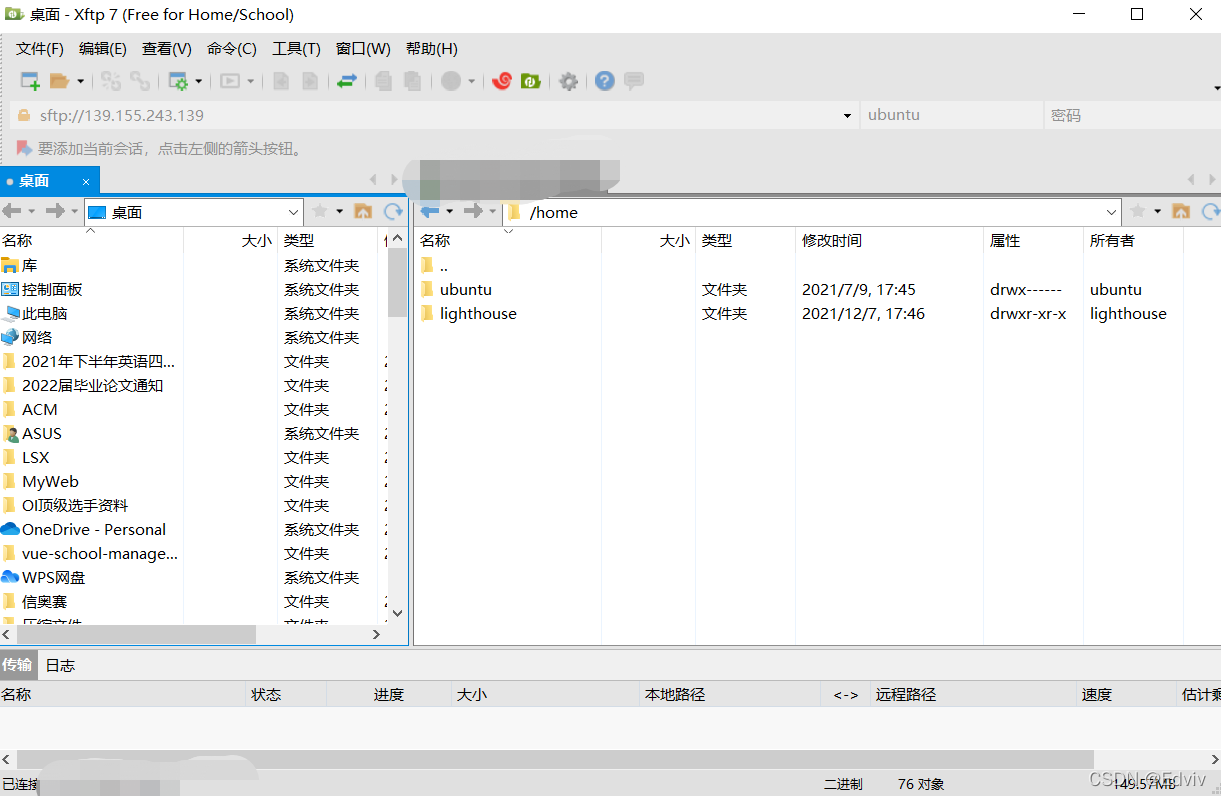Sort remote files by 属性 column
Image resolution: width=1221 pixels, height=796 pixels.
[x=1033, y=240]
